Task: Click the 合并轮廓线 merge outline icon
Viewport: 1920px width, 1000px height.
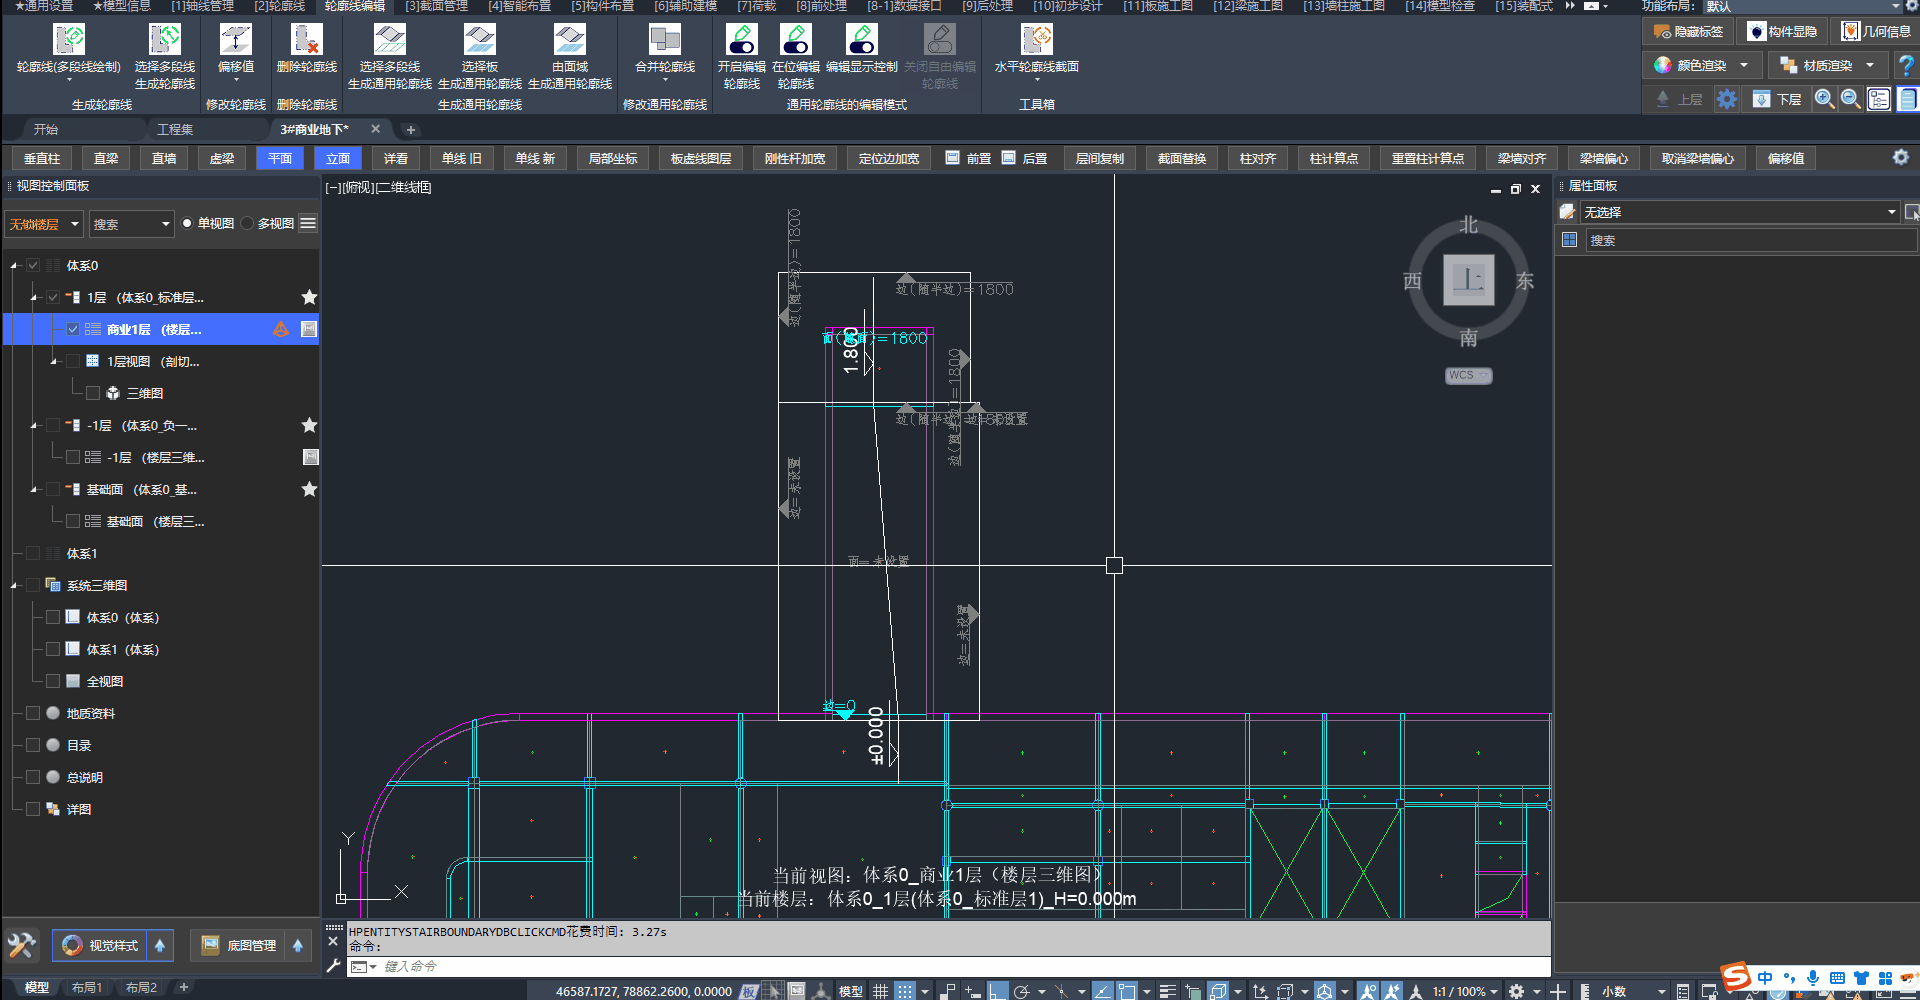Action: pyautogui.click(x=664, y=40)
